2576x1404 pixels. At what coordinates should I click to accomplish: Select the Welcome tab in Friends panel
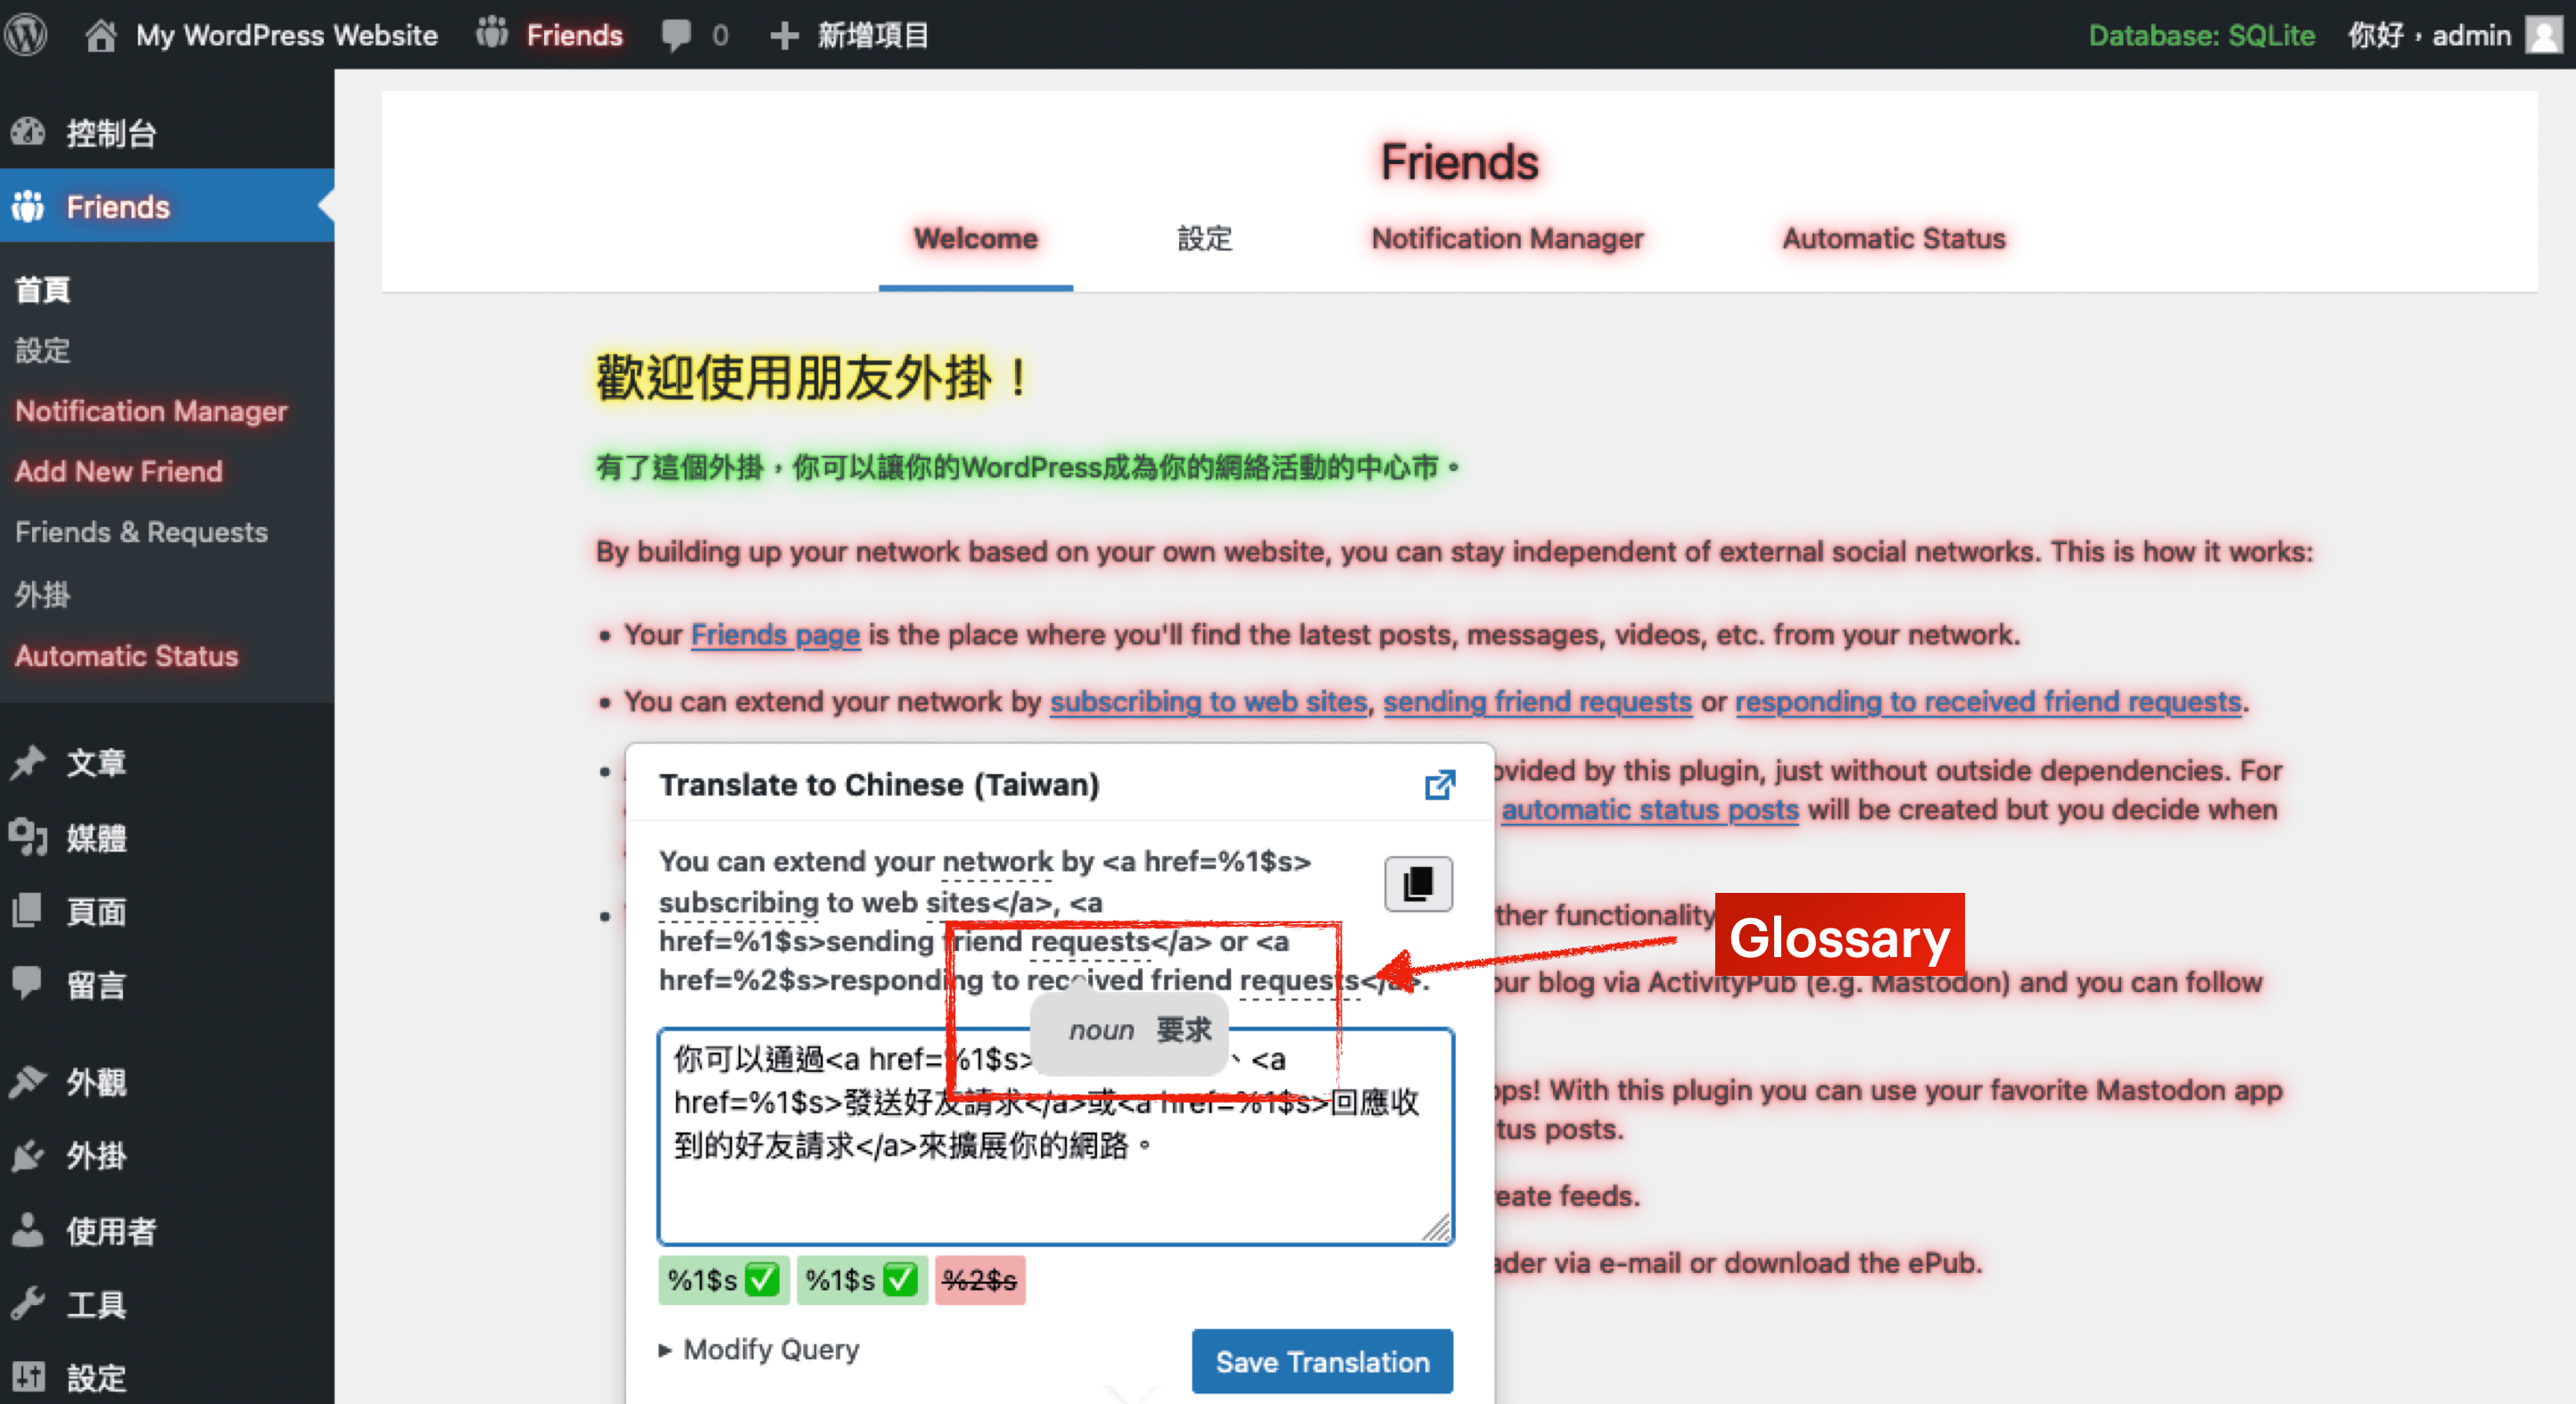coord(973,239)
